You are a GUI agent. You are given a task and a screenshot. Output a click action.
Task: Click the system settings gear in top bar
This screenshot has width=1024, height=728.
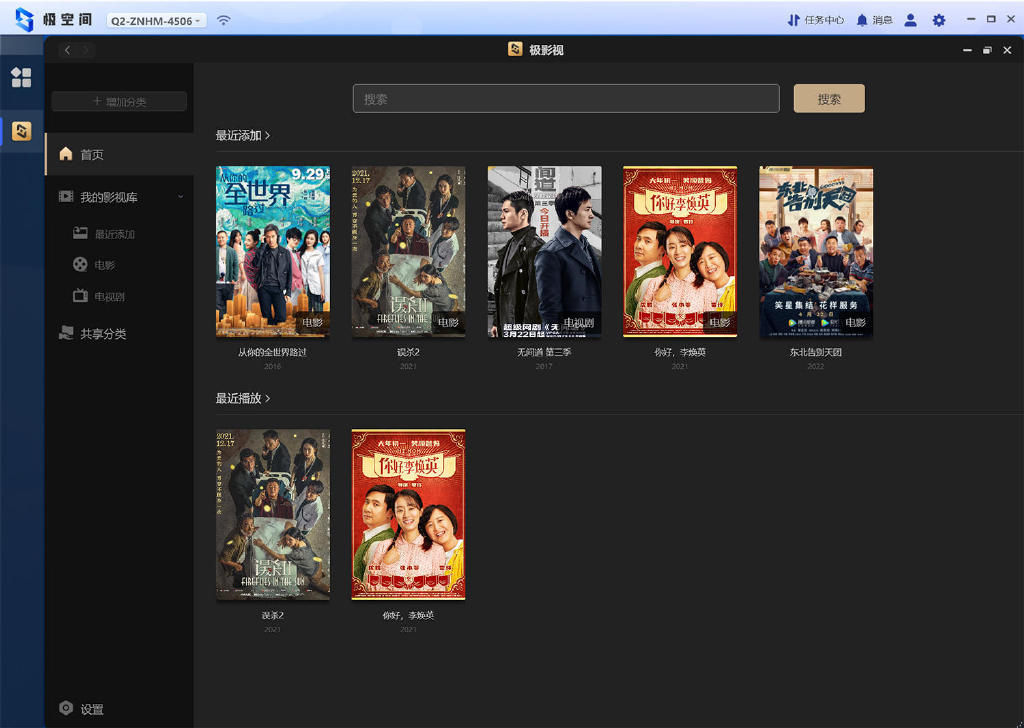938,20
